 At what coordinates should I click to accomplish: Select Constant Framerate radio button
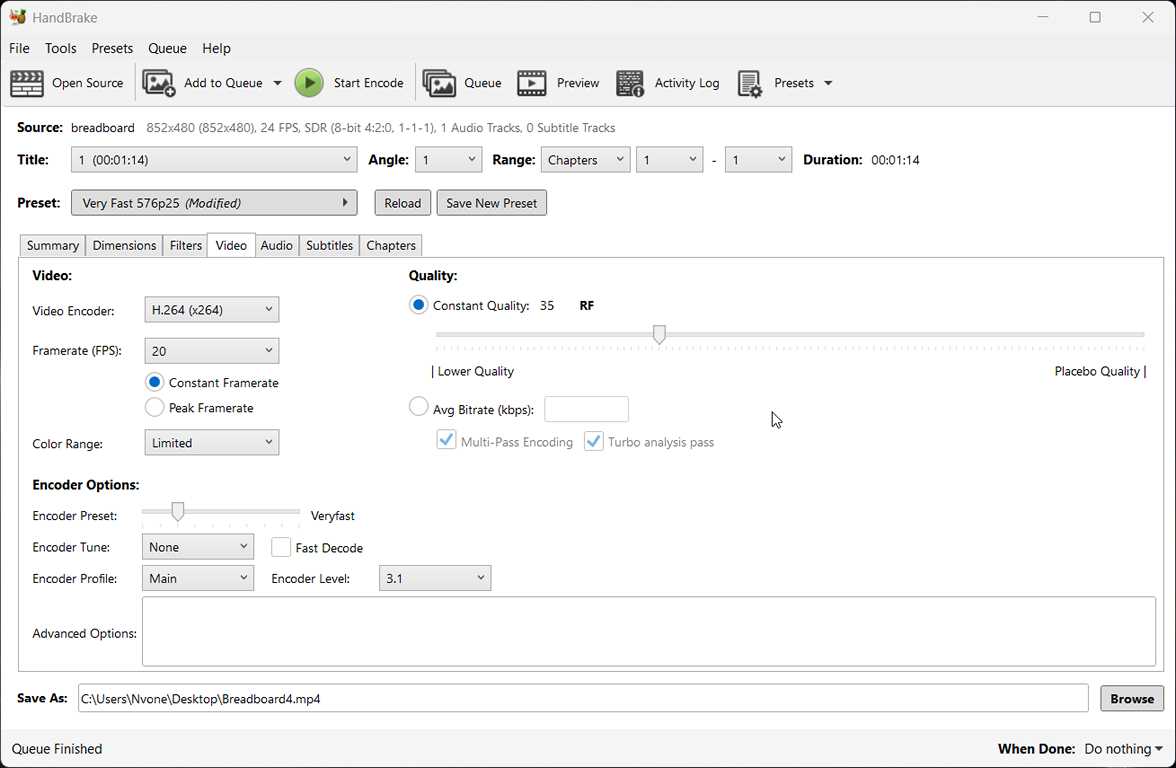[154, 382]
